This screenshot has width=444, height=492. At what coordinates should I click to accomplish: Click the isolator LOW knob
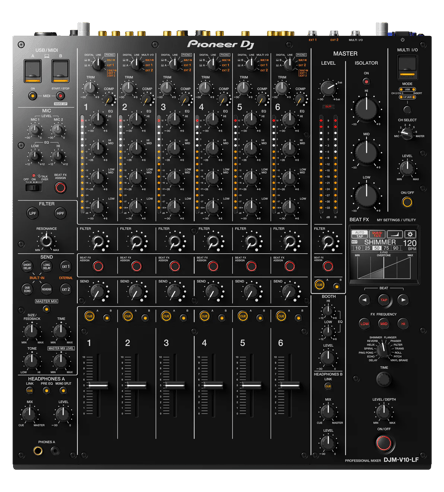click(x=366, y=195)
